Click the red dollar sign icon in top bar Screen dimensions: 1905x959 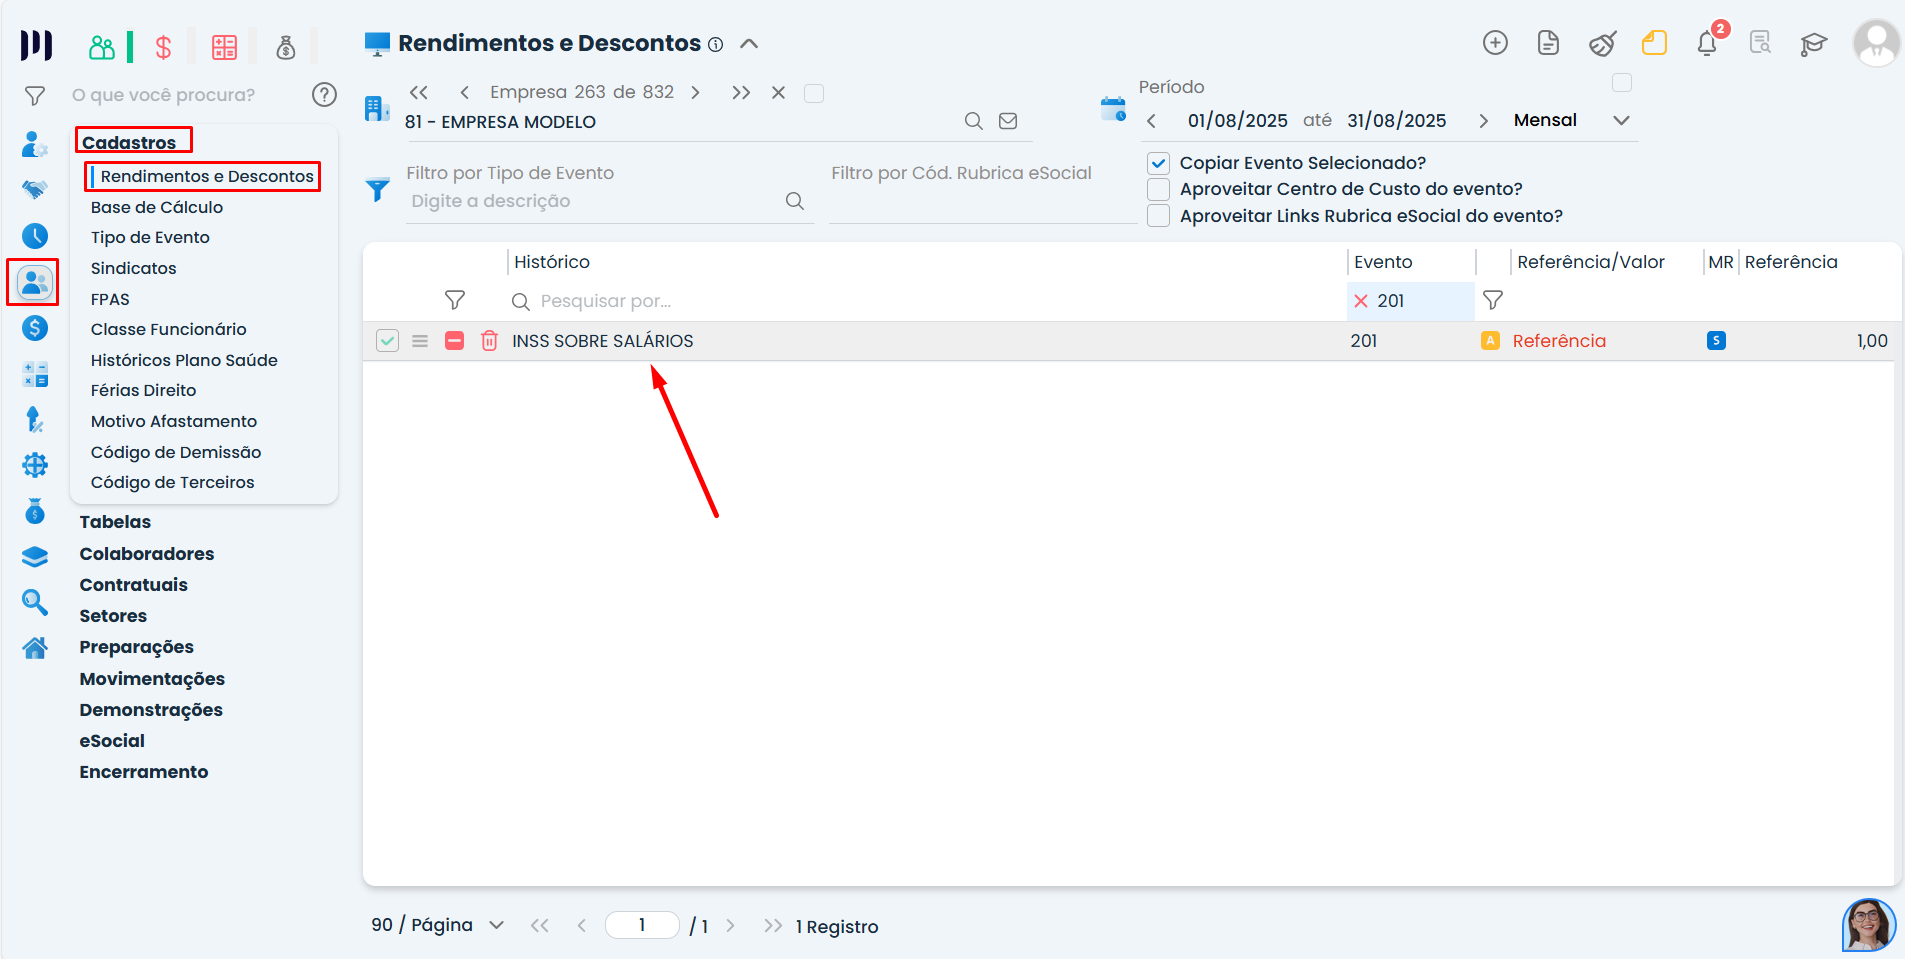click(163, 47)
